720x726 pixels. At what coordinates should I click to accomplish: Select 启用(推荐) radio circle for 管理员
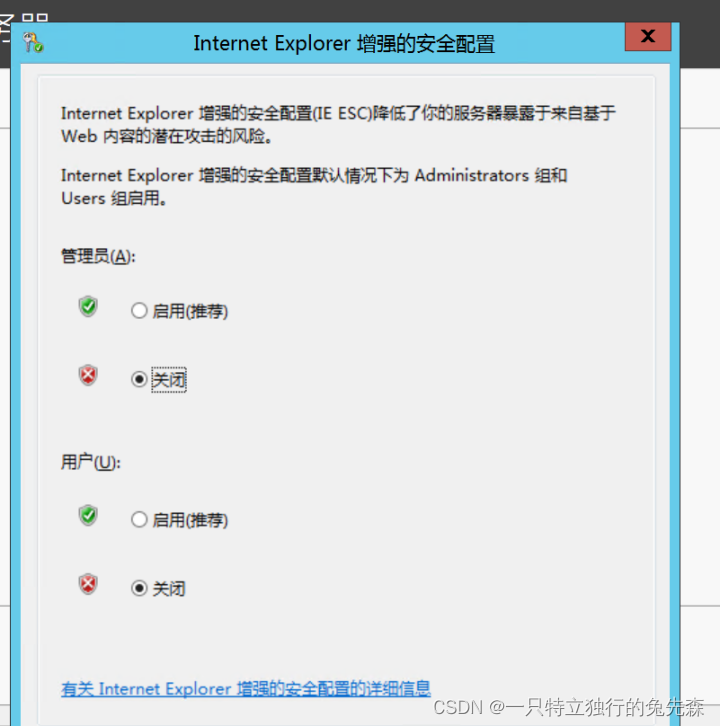point(139,311)
